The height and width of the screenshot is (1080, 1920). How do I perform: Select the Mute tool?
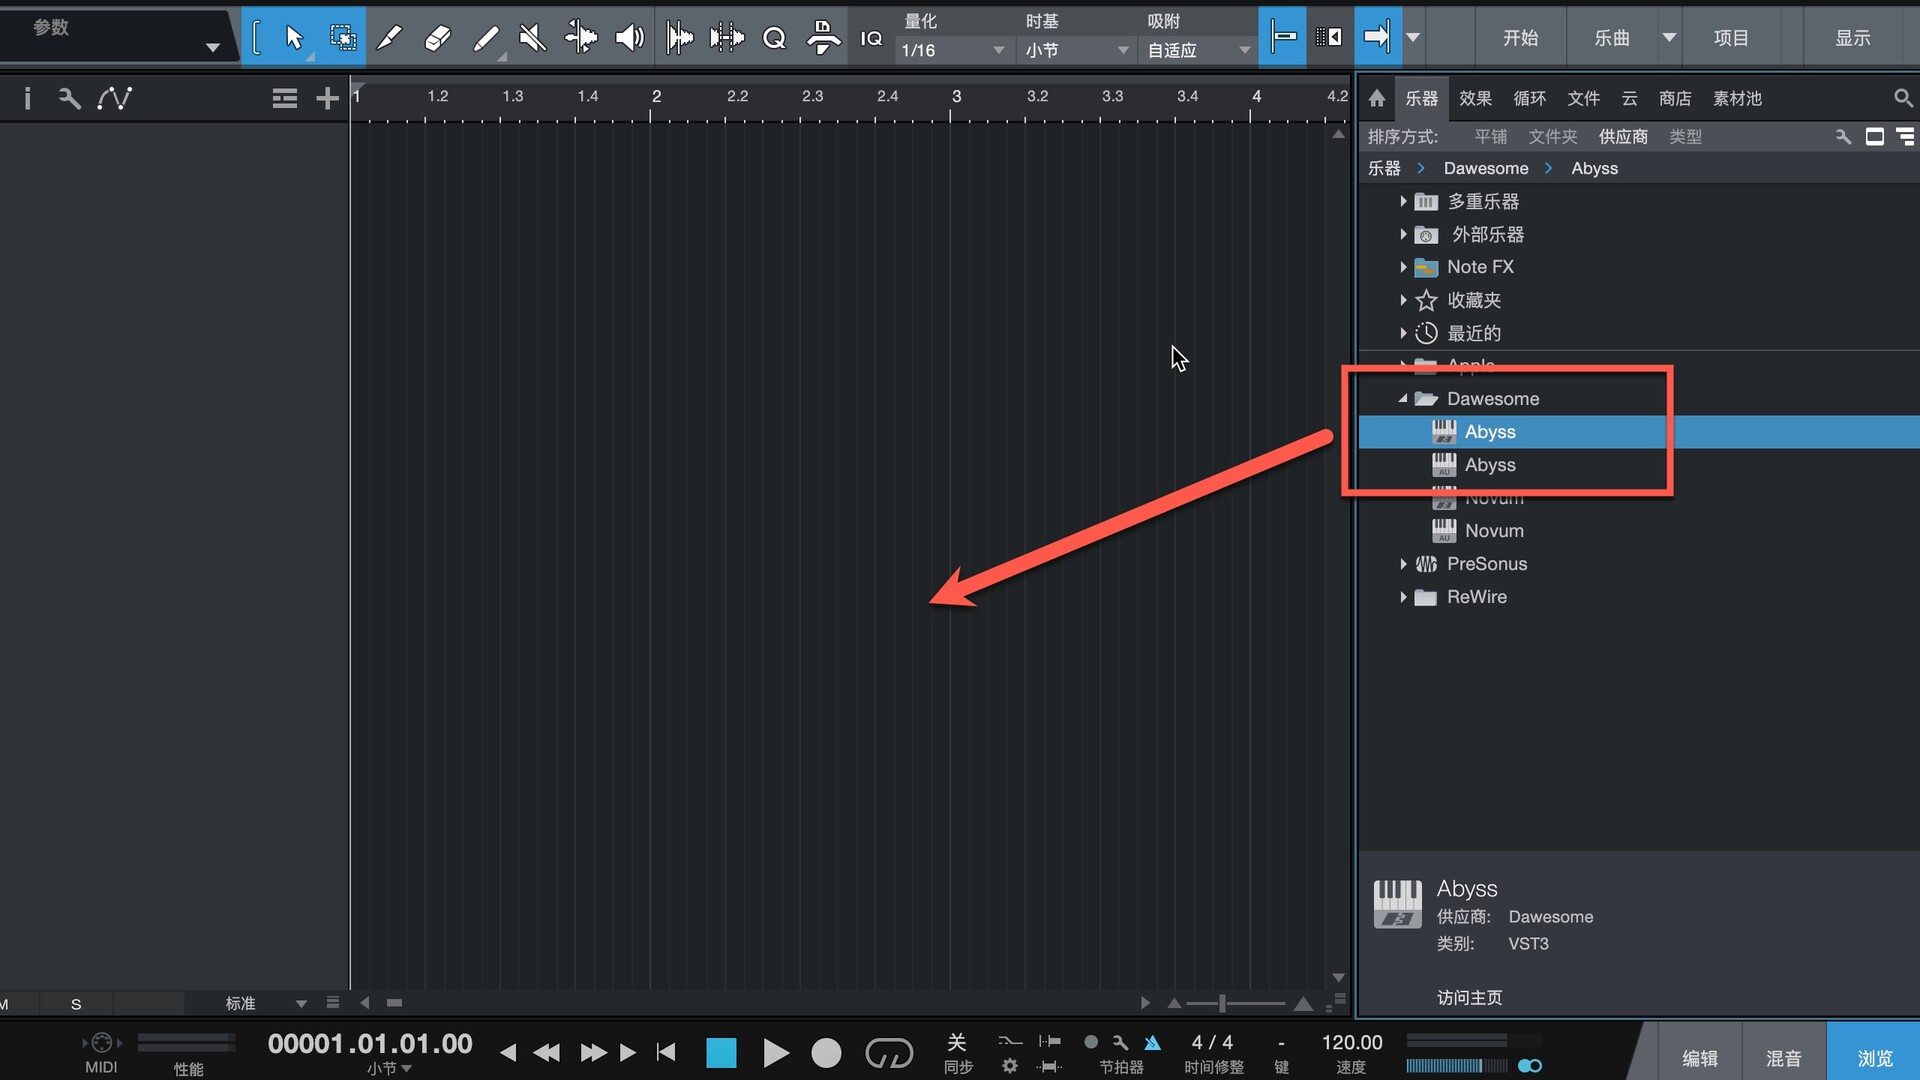coord(532,38)
